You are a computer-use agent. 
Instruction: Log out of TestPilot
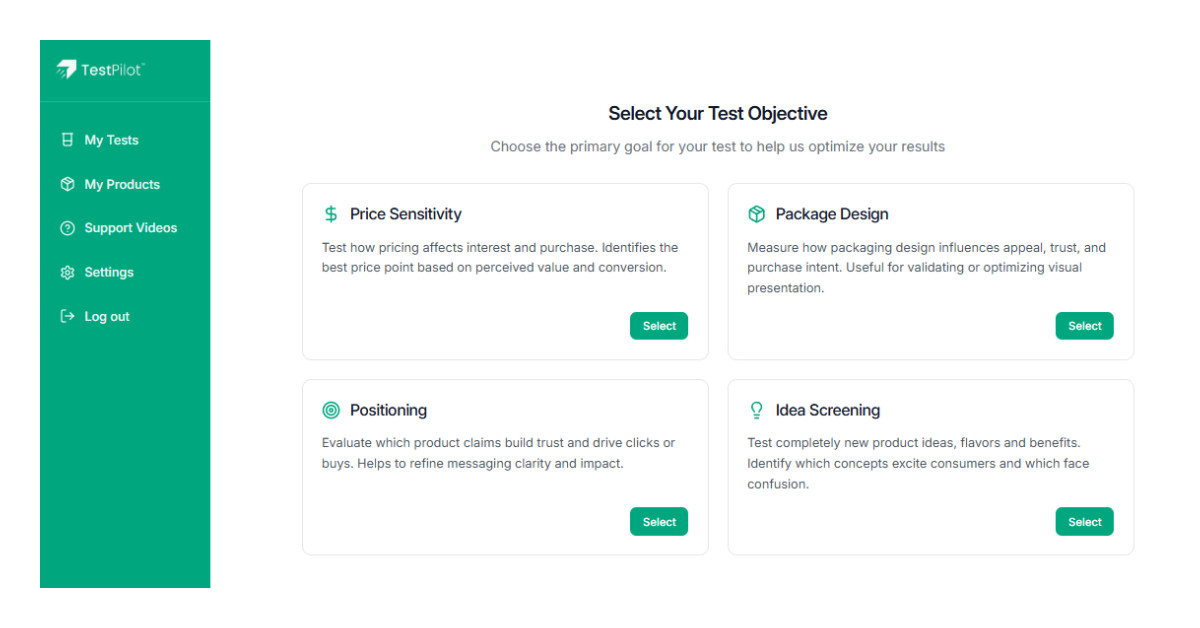(x=105, y=316)
